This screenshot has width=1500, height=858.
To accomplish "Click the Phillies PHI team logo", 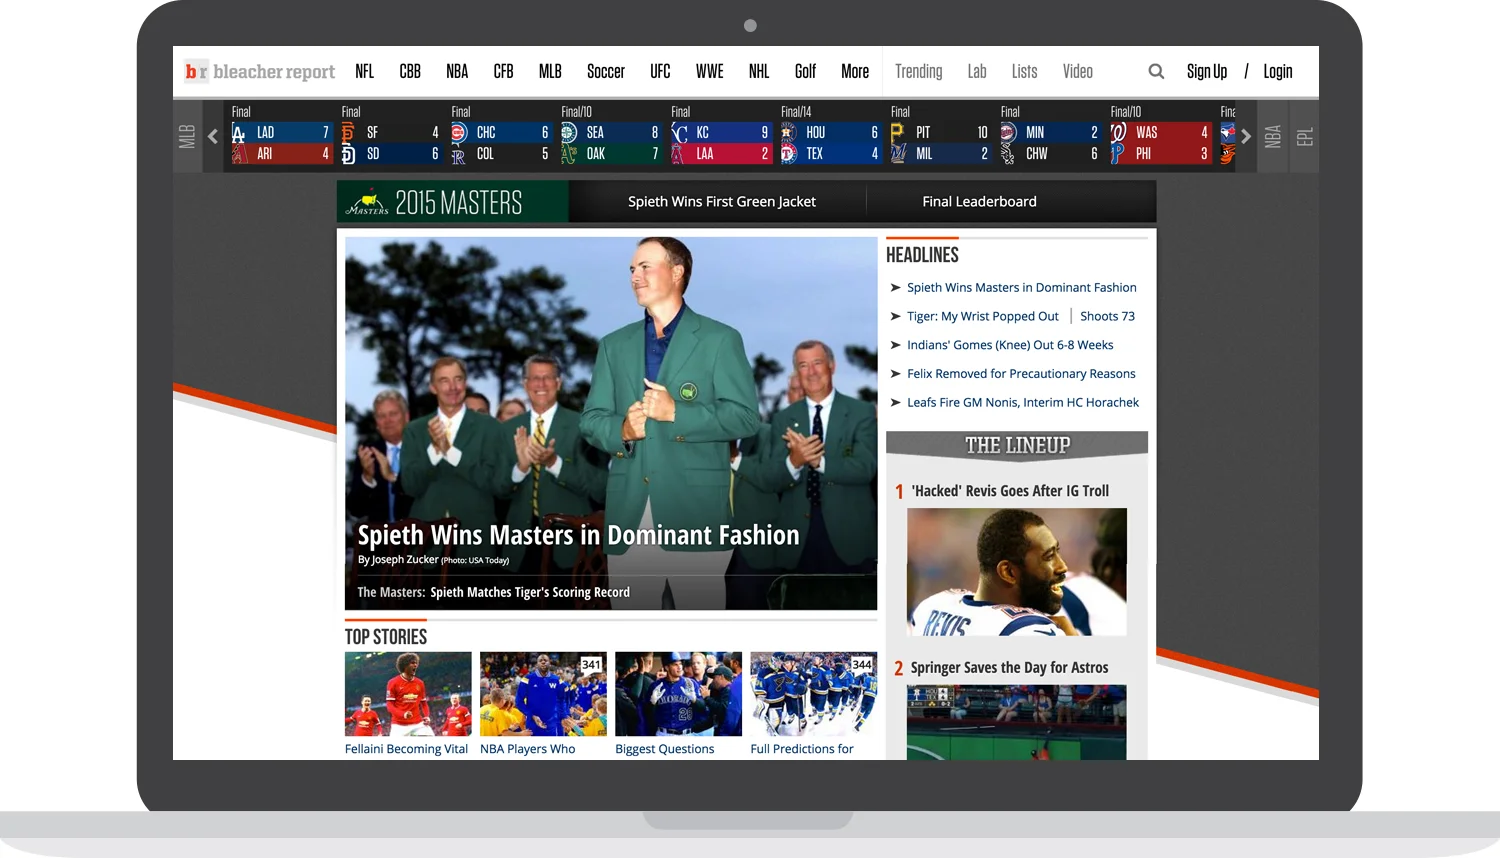I will [x=1117, y=154].
